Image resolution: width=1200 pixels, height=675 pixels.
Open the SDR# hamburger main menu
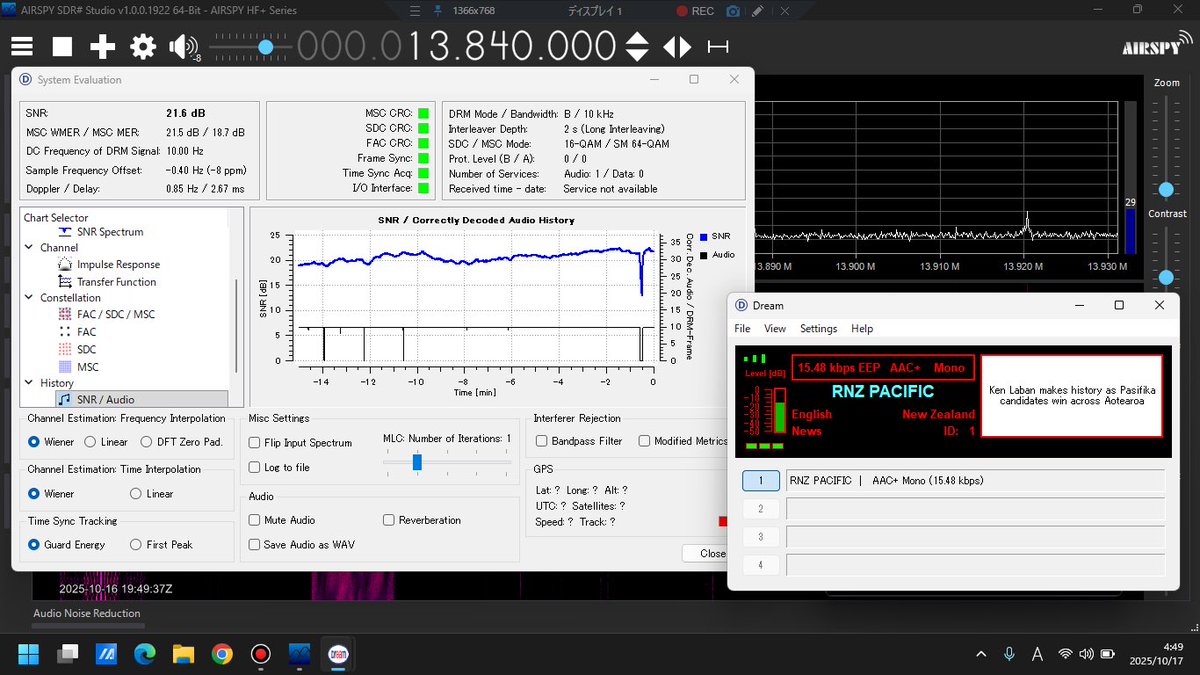point(22,47)
